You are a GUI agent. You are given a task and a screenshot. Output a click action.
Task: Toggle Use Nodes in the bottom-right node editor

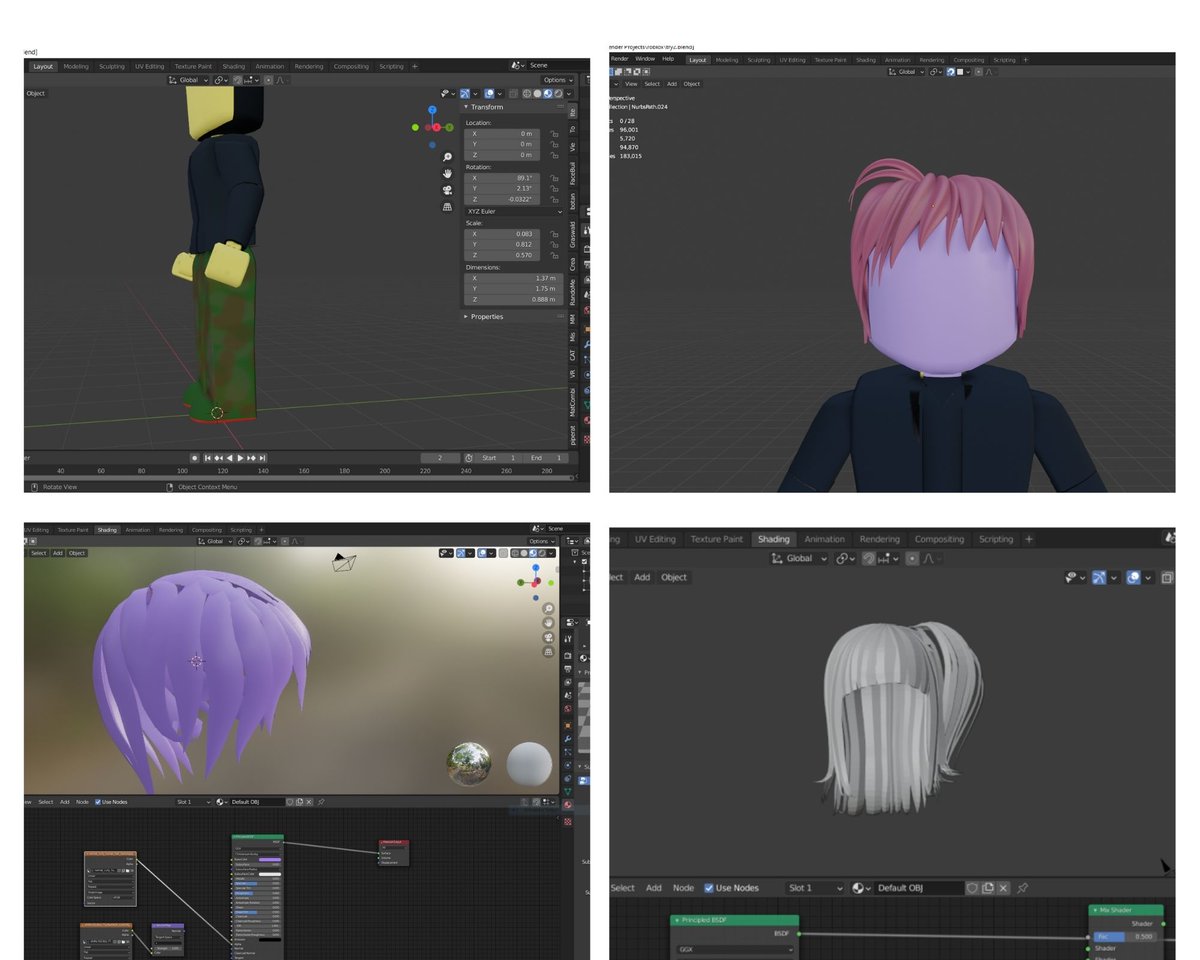(x=709, y=888)
